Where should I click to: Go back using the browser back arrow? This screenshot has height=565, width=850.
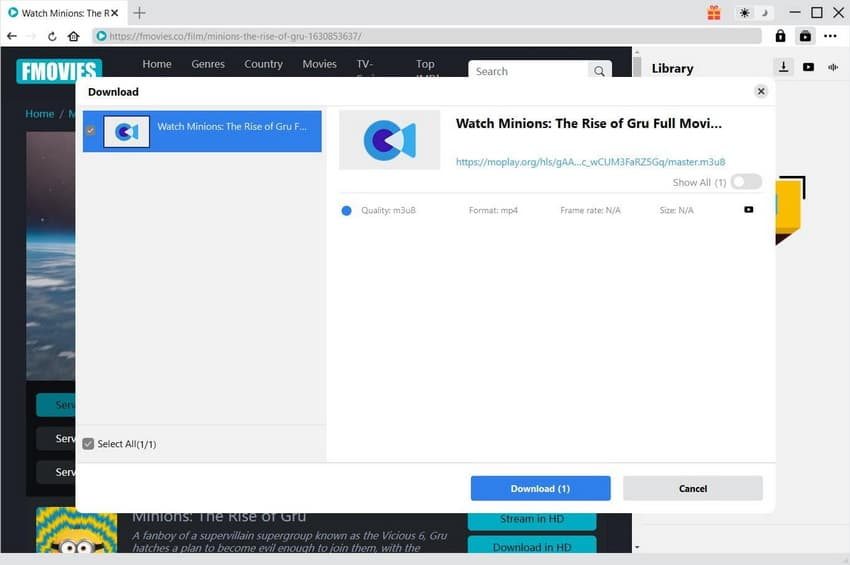[12, 36]
